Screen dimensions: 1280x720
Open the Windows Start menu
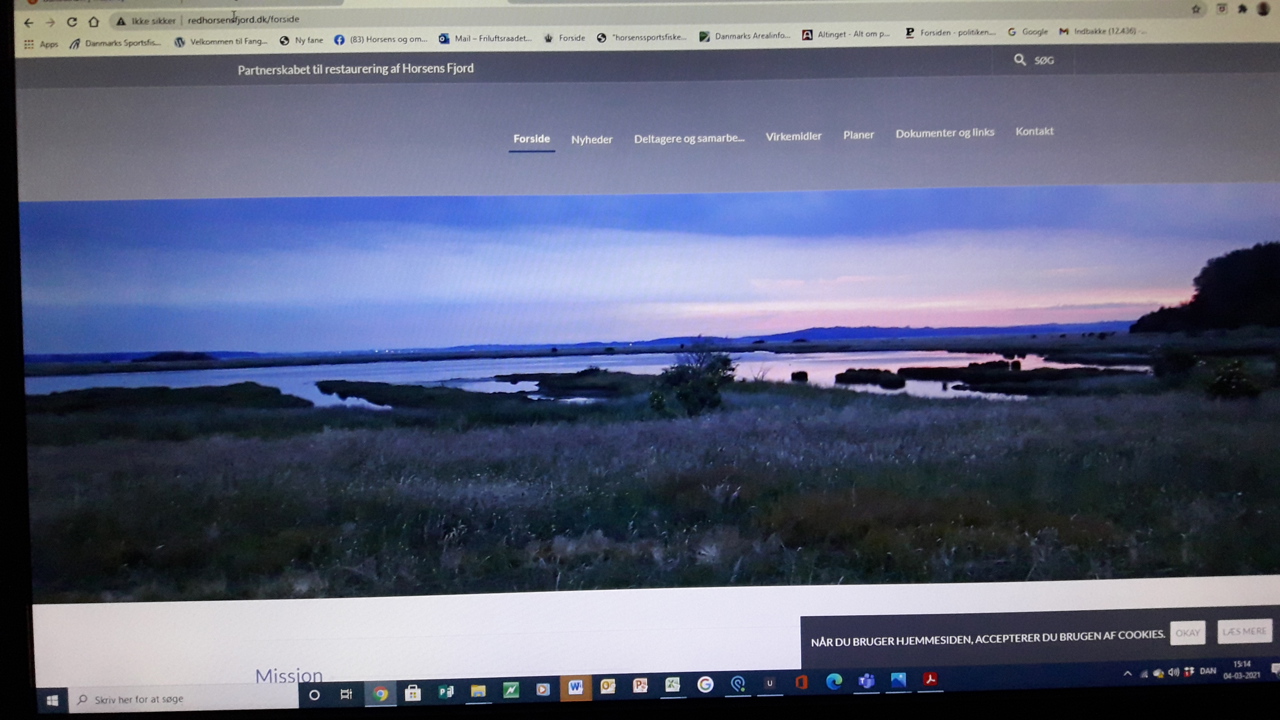point(52,700)
